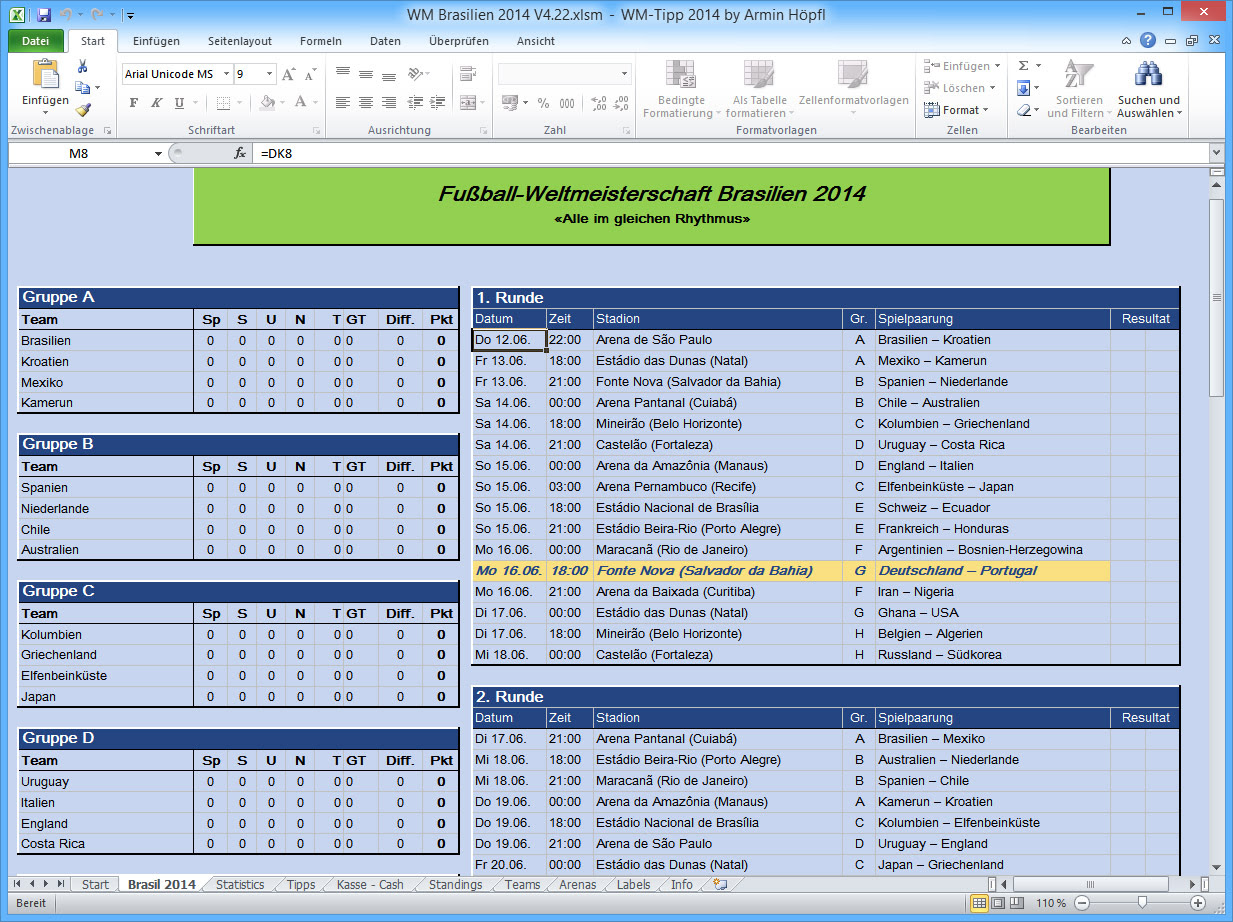The height and width of the screenshot is (922, 1233).
Task: Open the Datei tab
Action: [36, 41]
